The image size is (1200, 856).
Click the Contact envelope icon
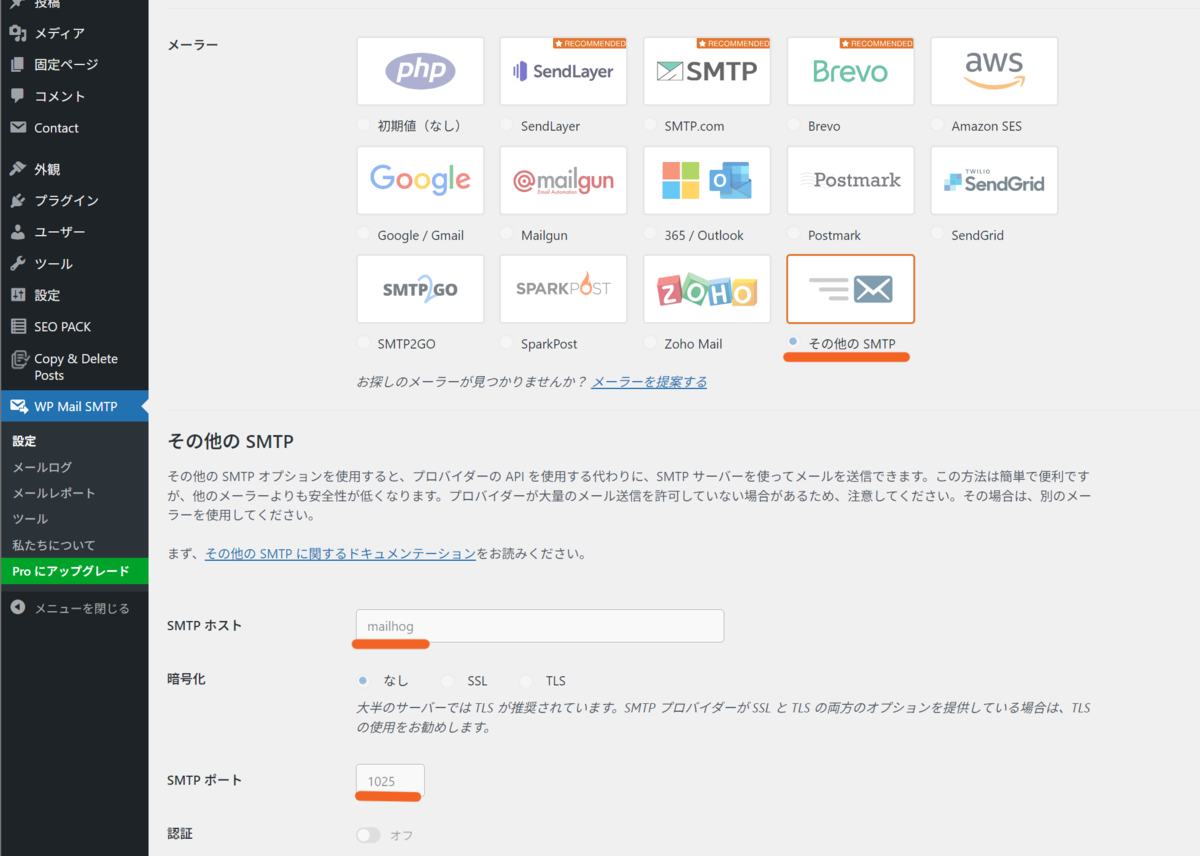click(x=17, y=128)
